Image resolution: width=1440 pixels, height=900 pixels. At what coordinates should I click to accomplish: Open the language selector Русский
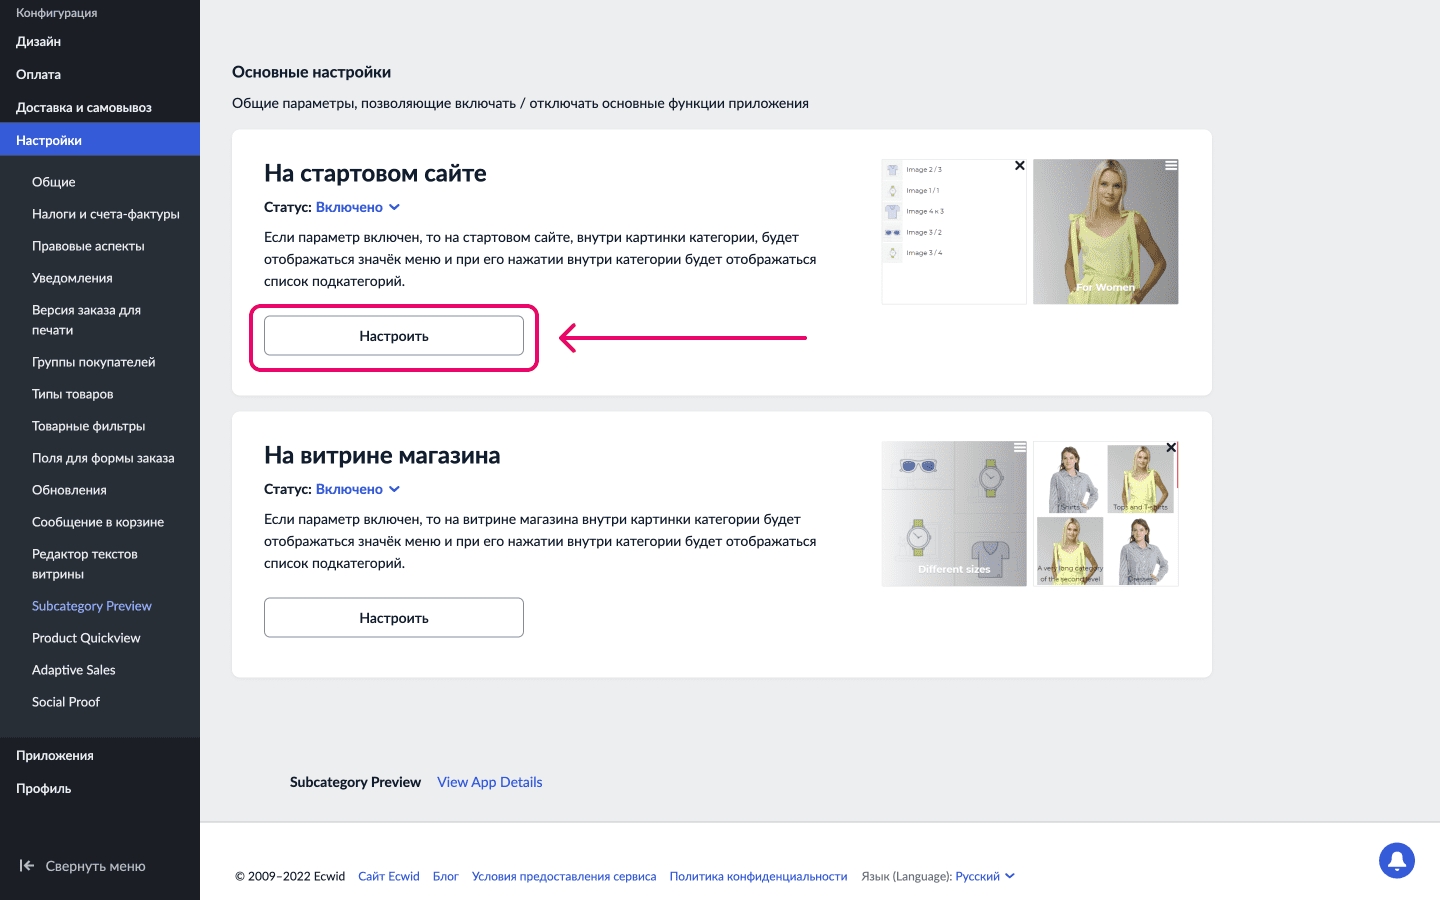[984, 876]
